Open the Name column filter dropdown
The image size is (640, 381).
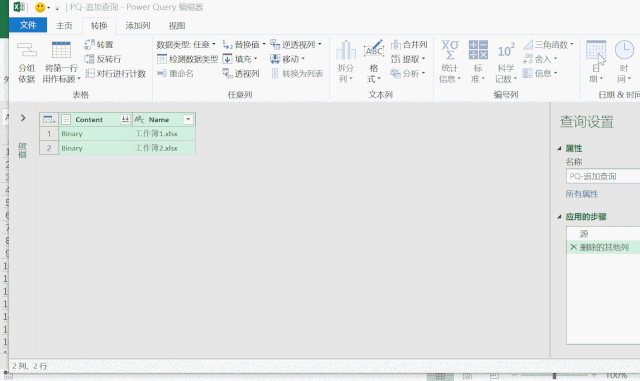(188, 119)
